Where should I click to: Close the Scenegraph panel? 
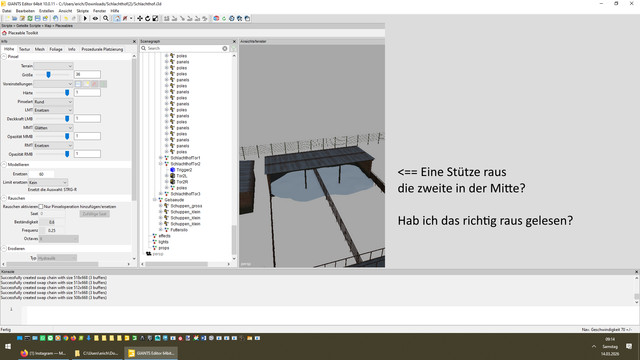point(234,41)
